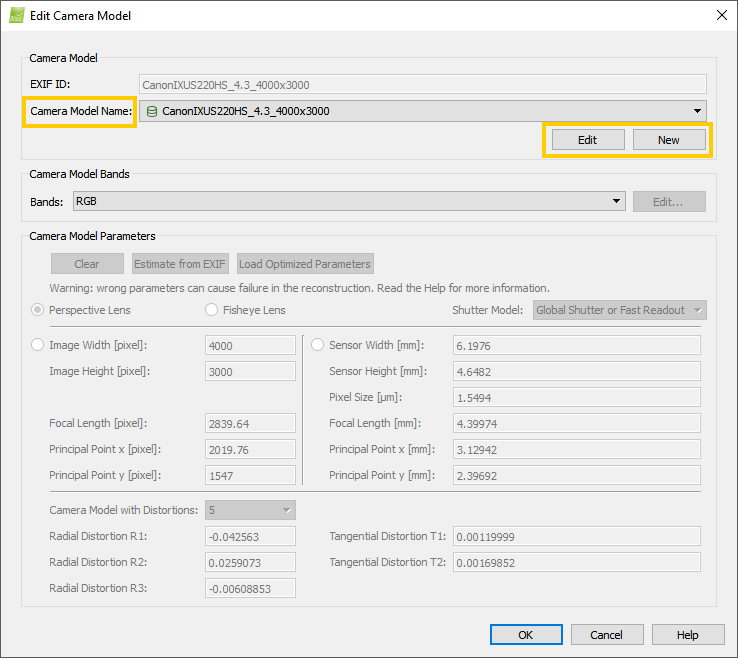Expand the Bands RGB dropdown

coord(617,201)
